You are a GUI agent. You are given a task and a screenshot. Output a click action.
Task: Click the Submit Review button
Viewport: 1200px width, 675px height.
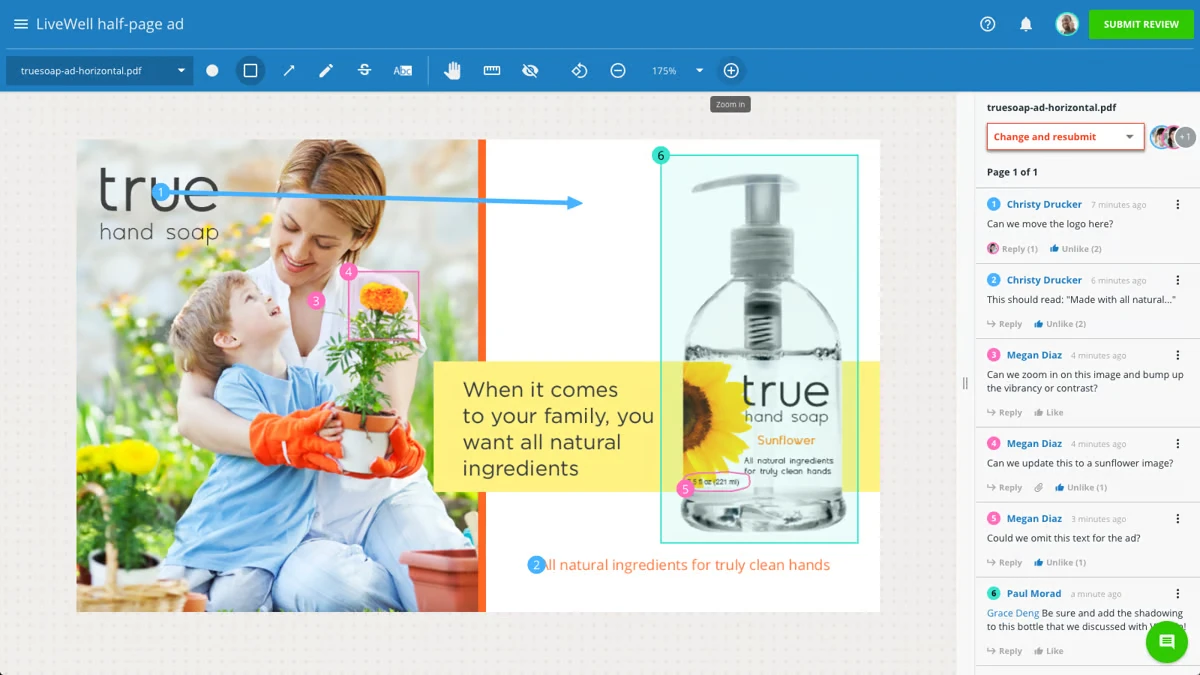pos(1141,24)
